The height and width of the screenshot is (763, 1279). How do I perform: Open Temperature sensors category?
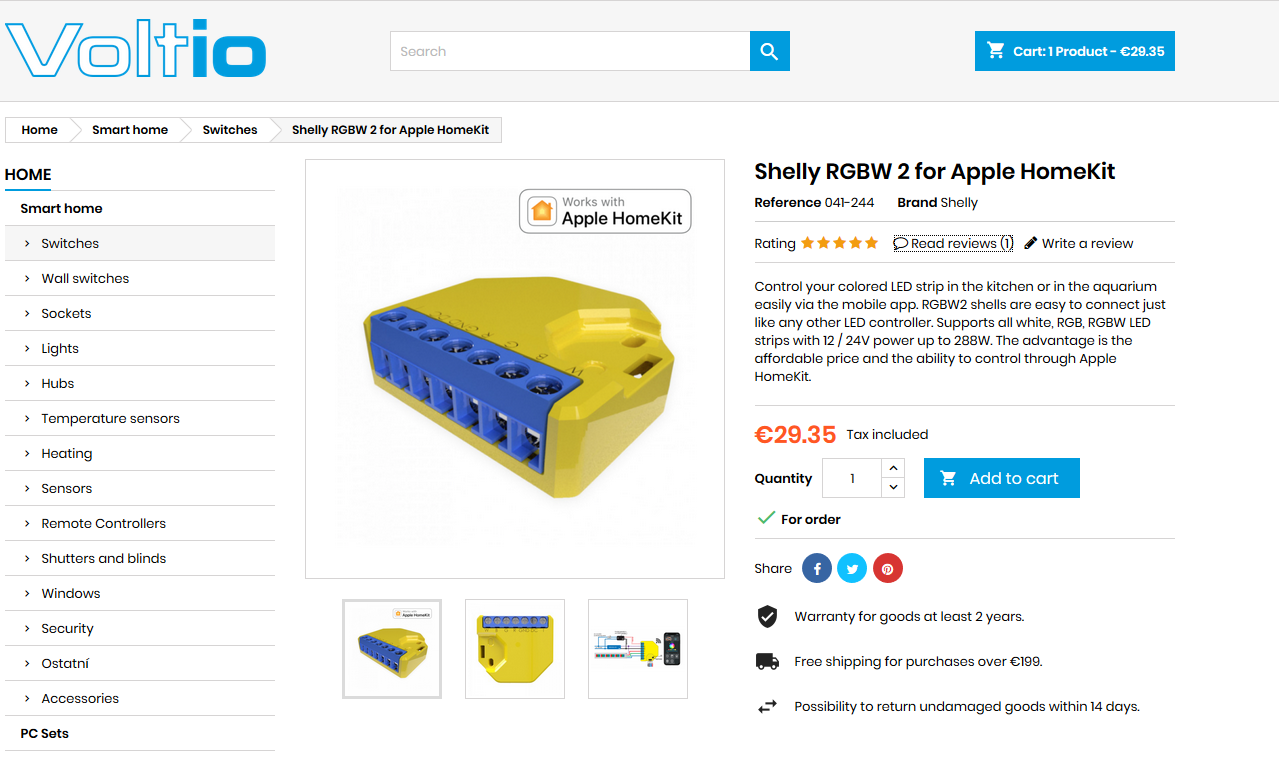pyautogui.click(x=110, y=419)
